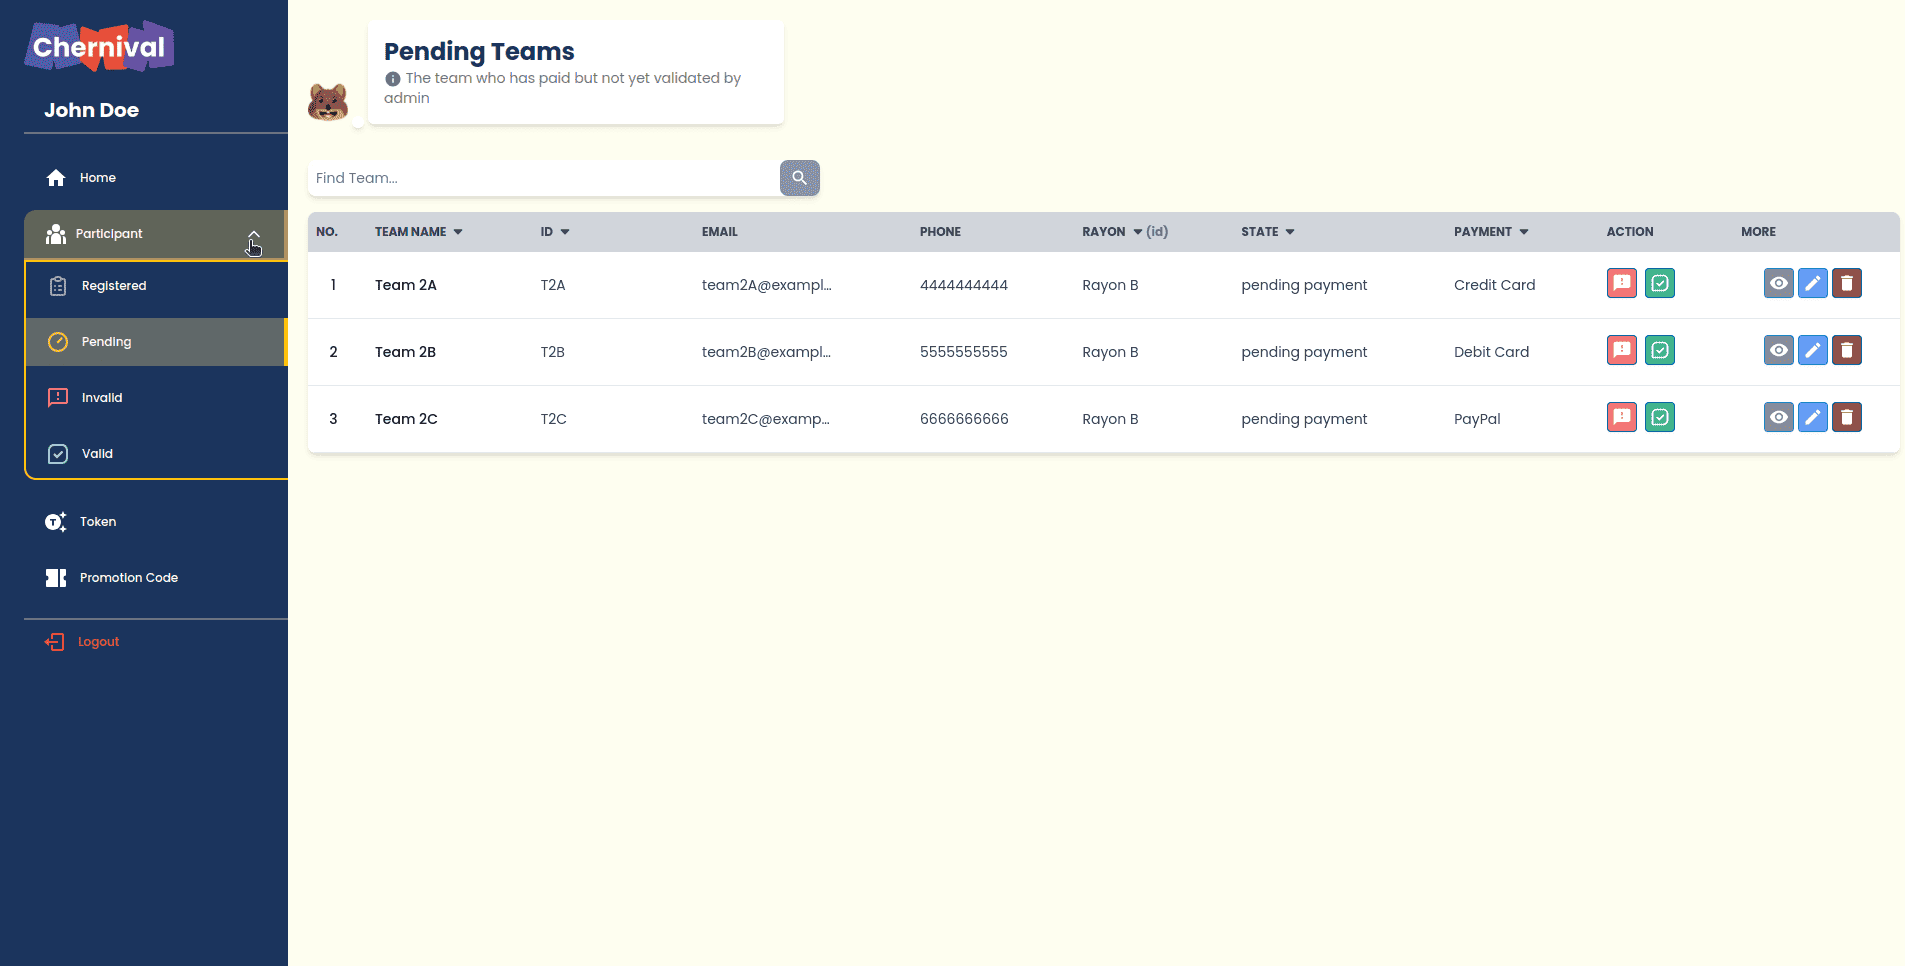The width and height of the screenshot is (1905, 966).
Task: Click Pending Teams page heading
Action: pos(479,51)
